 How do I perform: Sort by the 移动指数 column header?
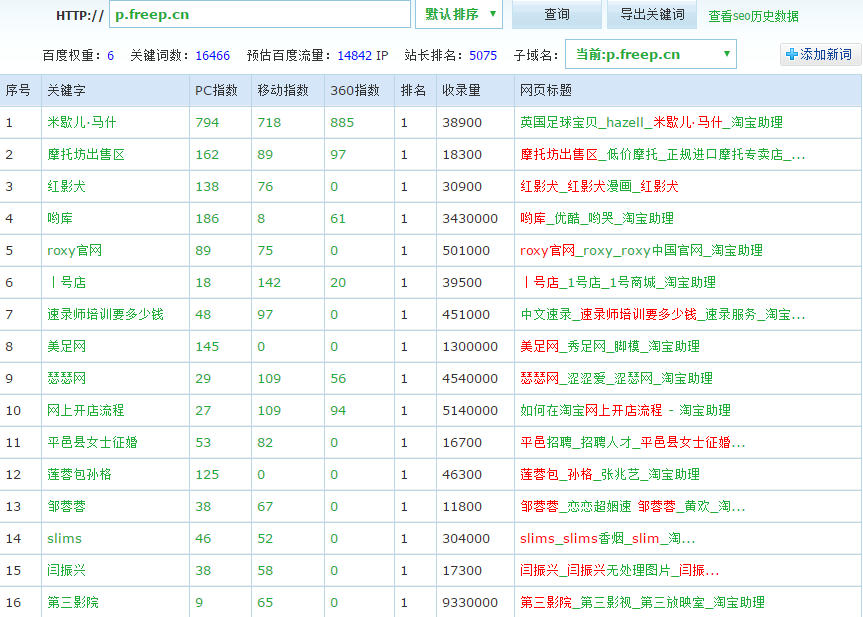click(x=283, y=90)
